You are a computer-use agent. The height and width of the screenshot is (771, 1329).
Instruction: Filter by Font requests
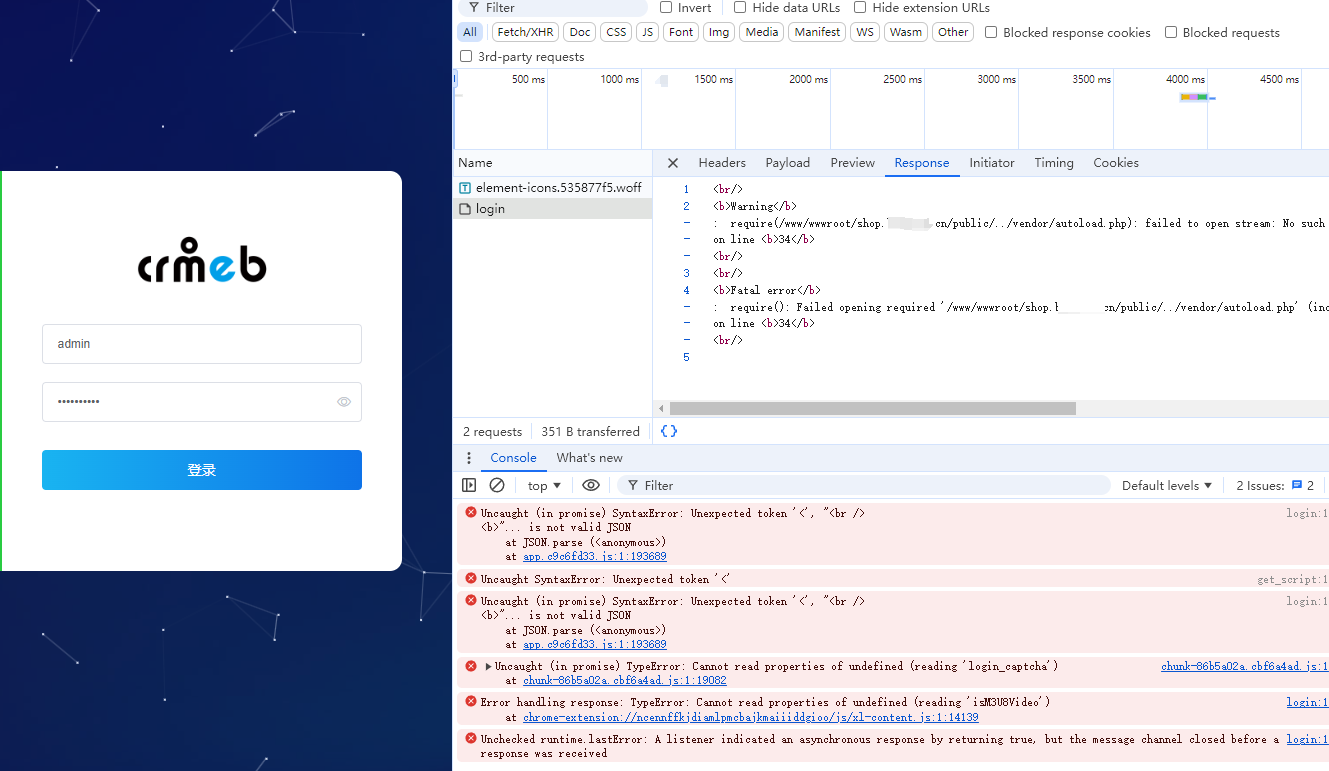[681, 32]
